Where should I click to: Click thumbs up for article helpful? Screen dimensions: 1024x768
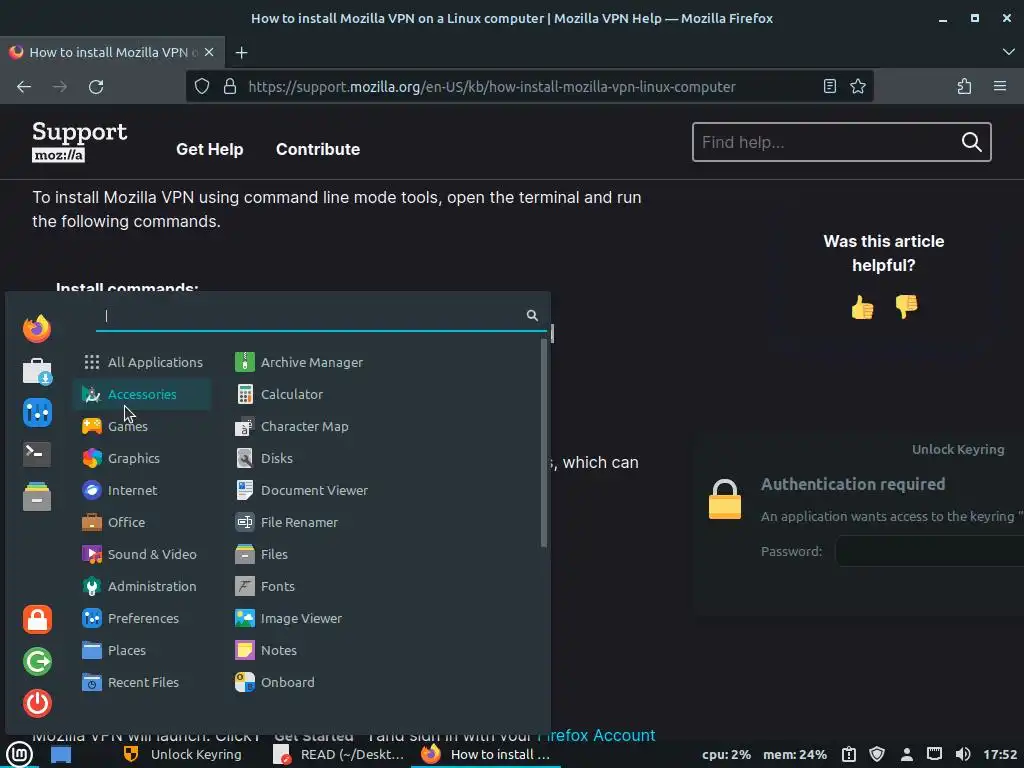pos(862,306)
